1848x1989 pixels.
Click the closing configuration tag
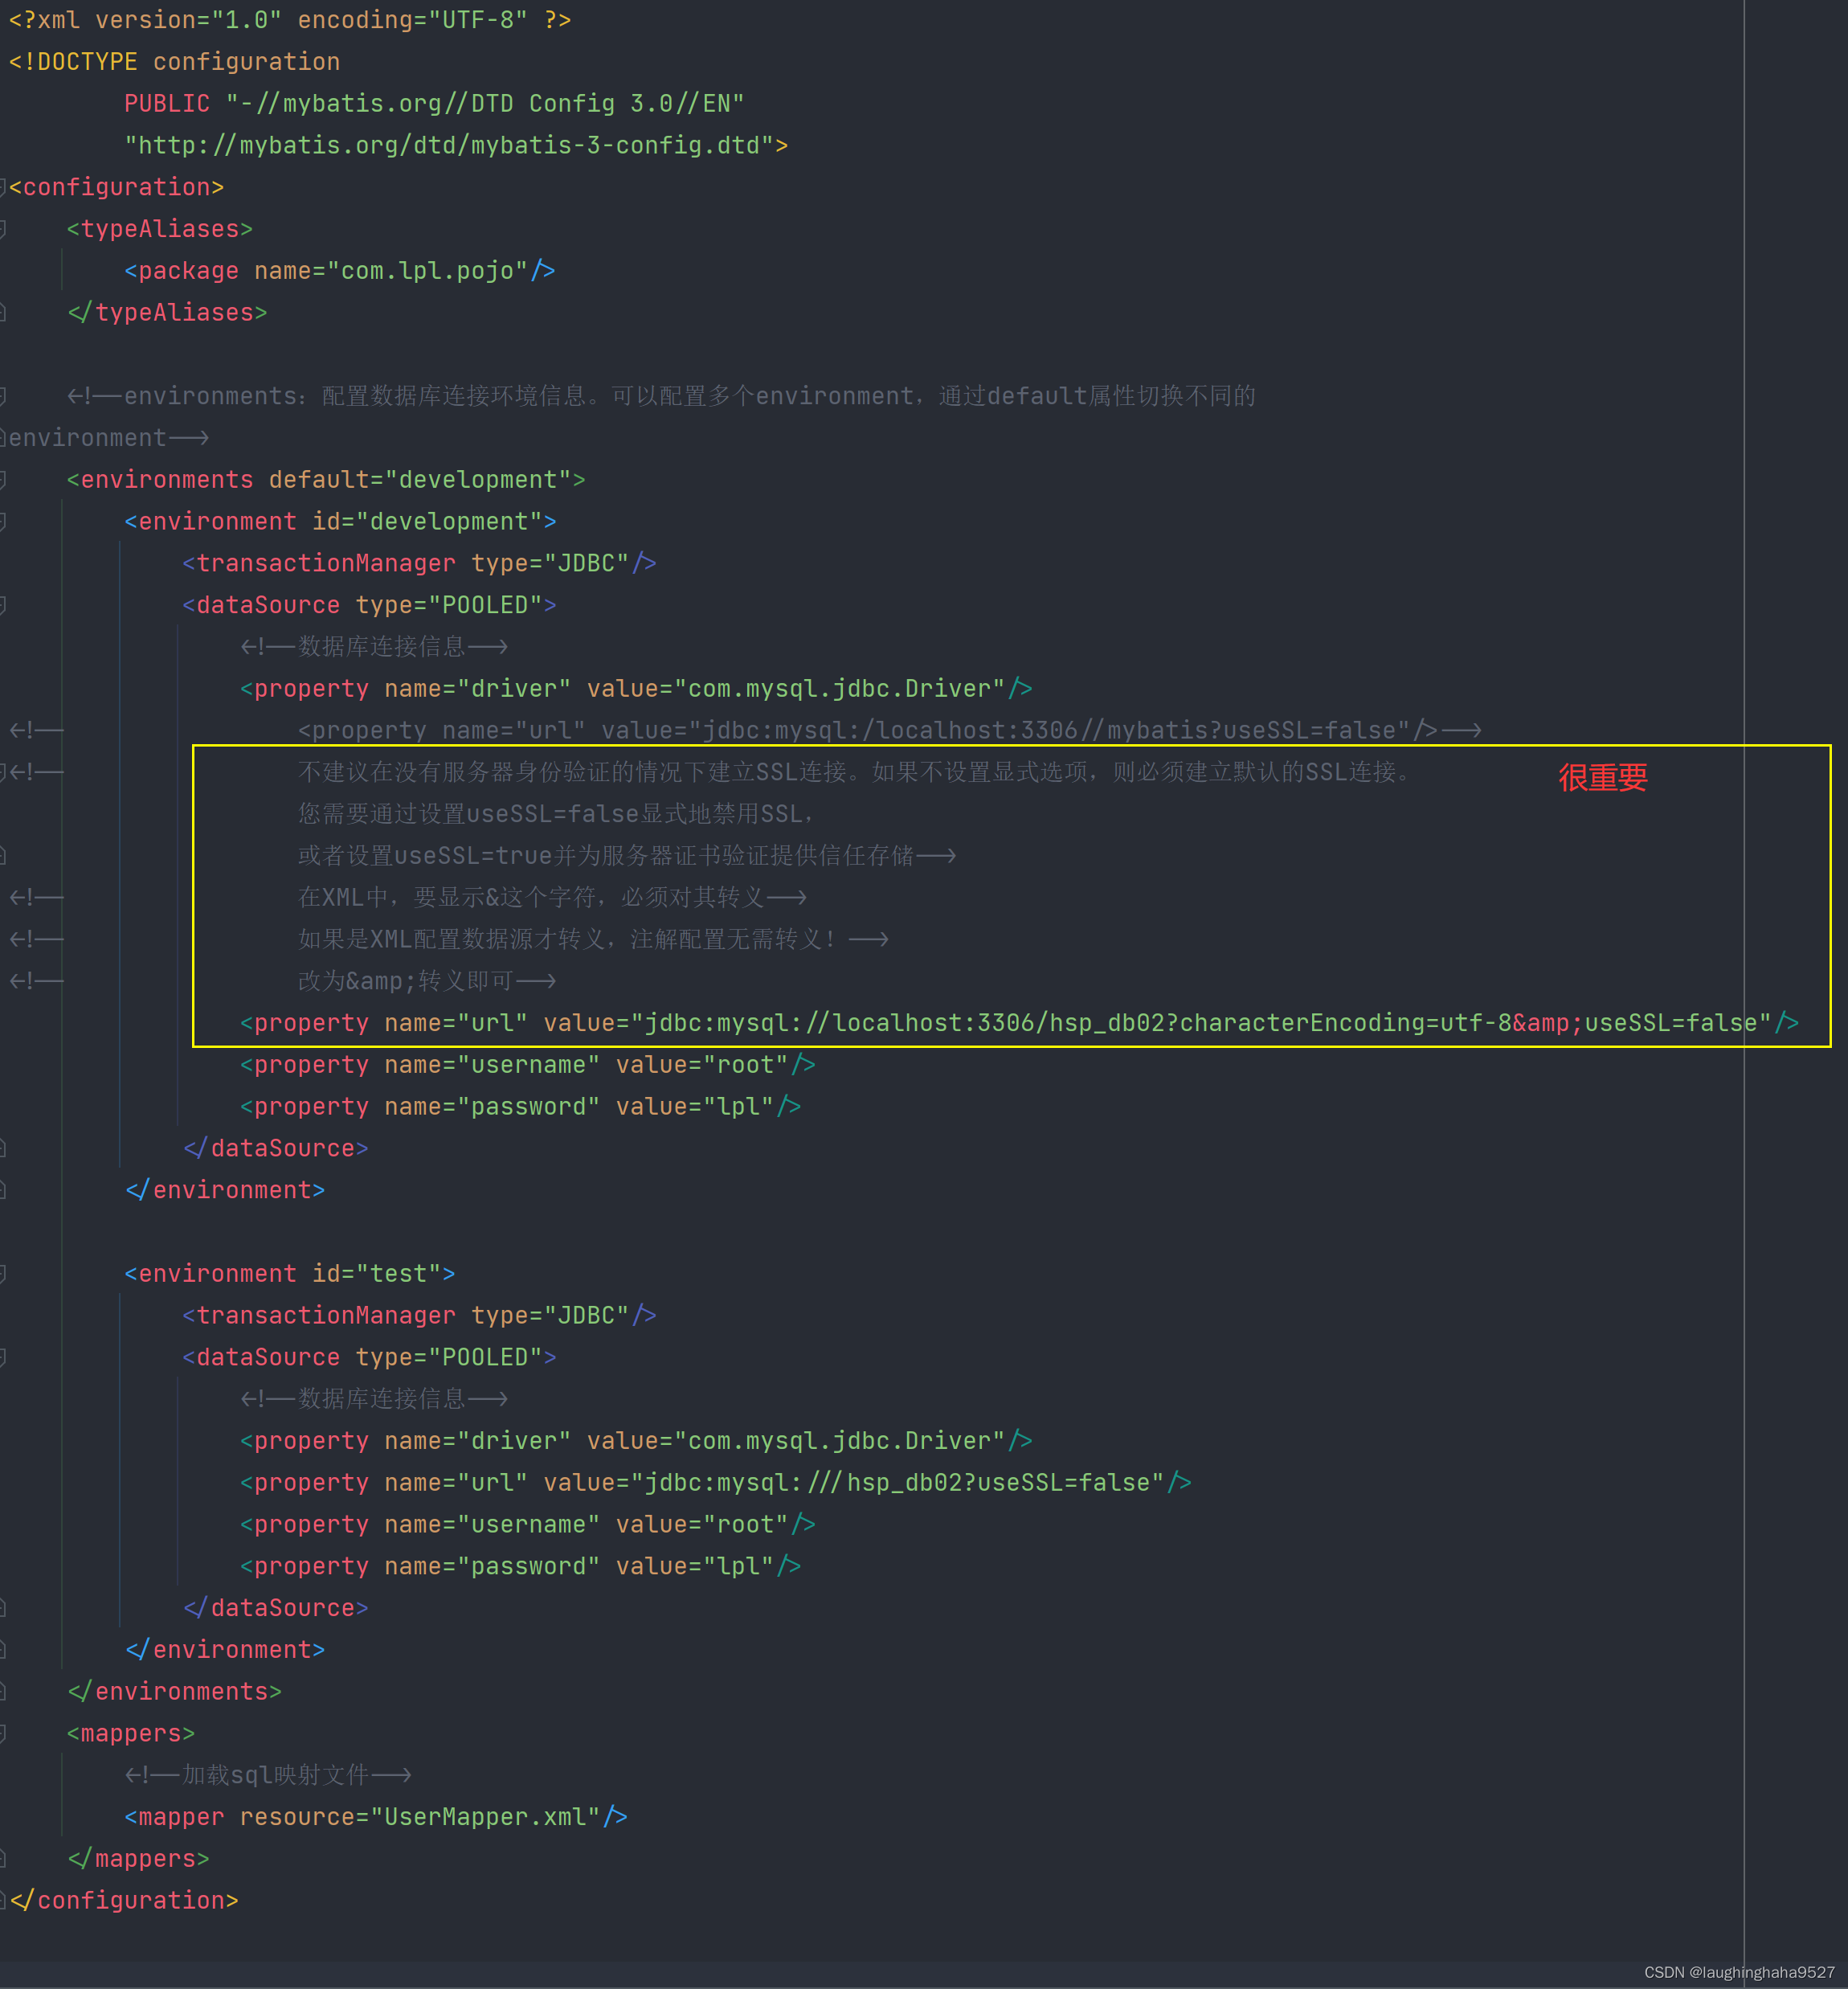click(124, 1901)
